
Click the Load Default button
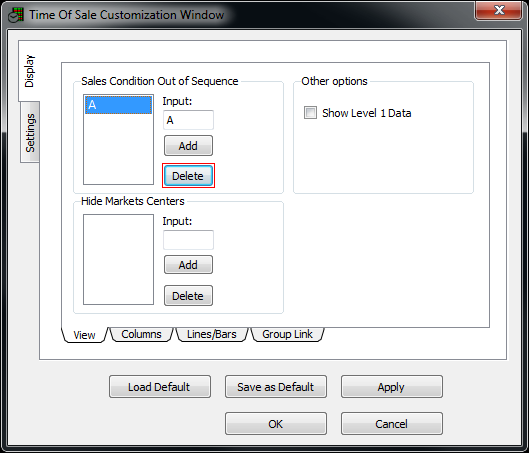(160, 387)
